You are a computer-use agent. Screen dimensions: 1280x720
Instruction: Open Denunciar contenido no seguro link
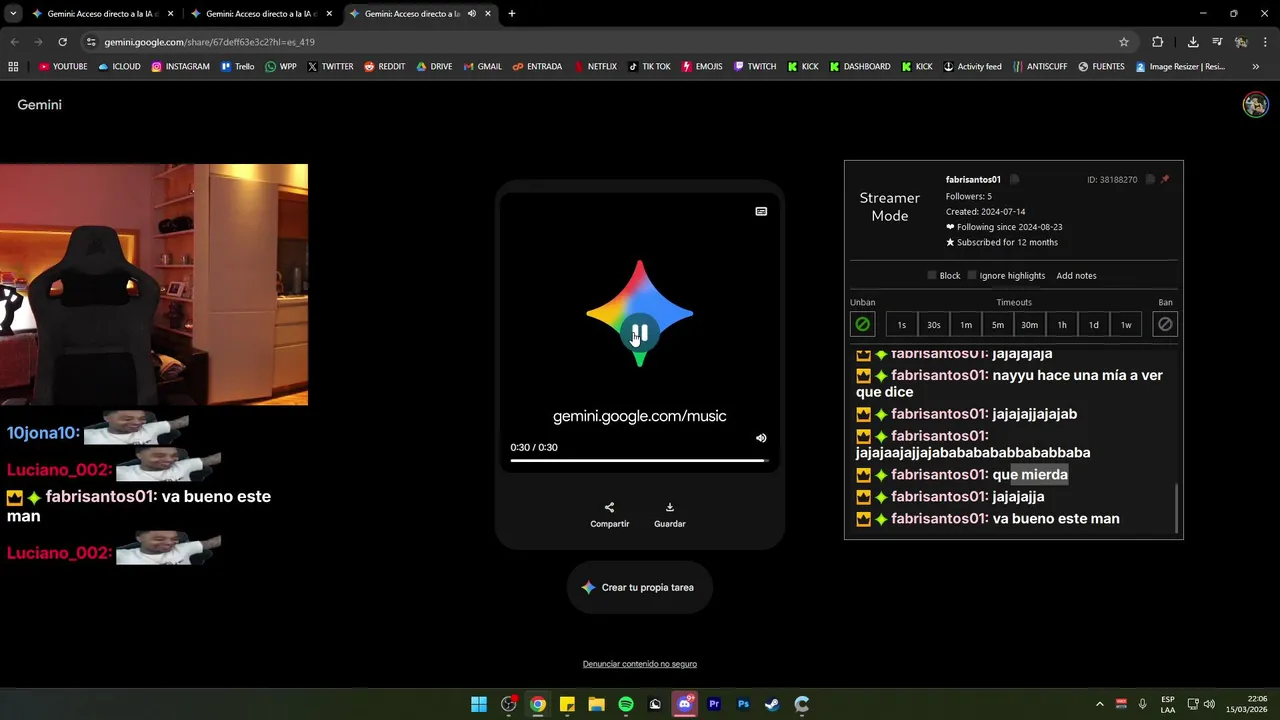[640, 664]
